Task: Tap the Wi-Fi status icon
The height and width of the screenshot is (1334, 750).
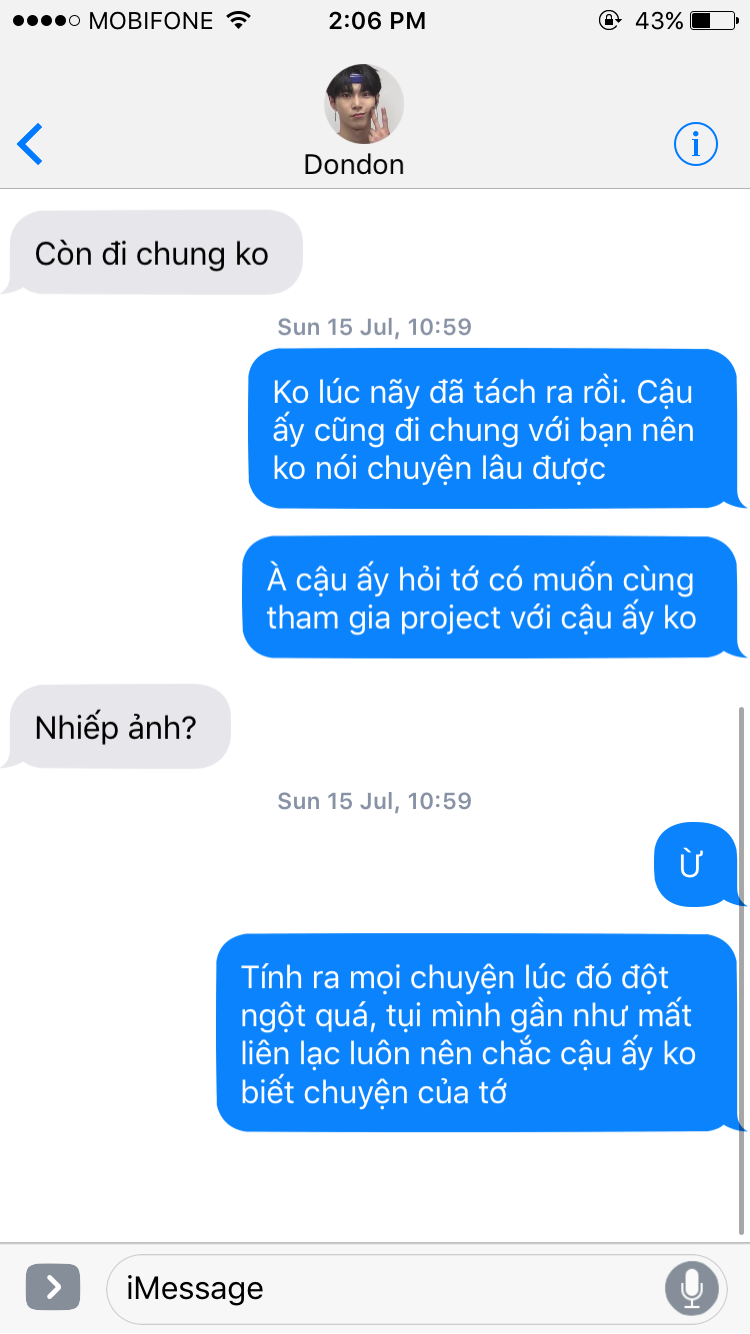Action: point(237,20)
